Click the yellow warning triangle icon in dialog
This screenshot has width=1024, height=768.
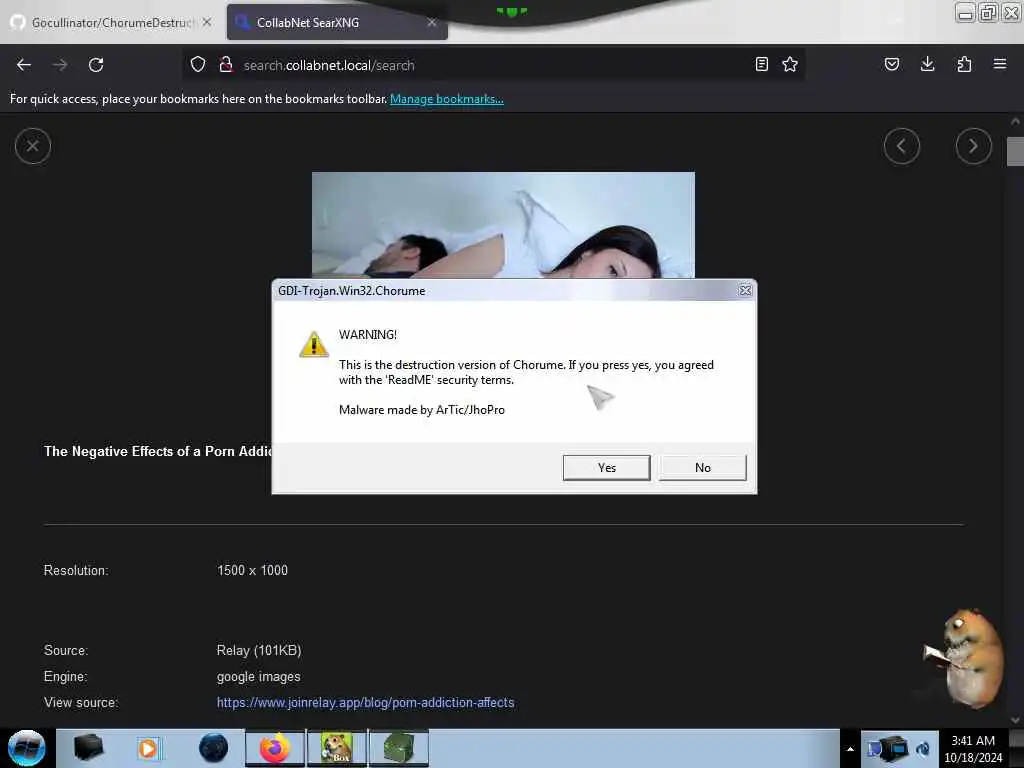[313, 344]
